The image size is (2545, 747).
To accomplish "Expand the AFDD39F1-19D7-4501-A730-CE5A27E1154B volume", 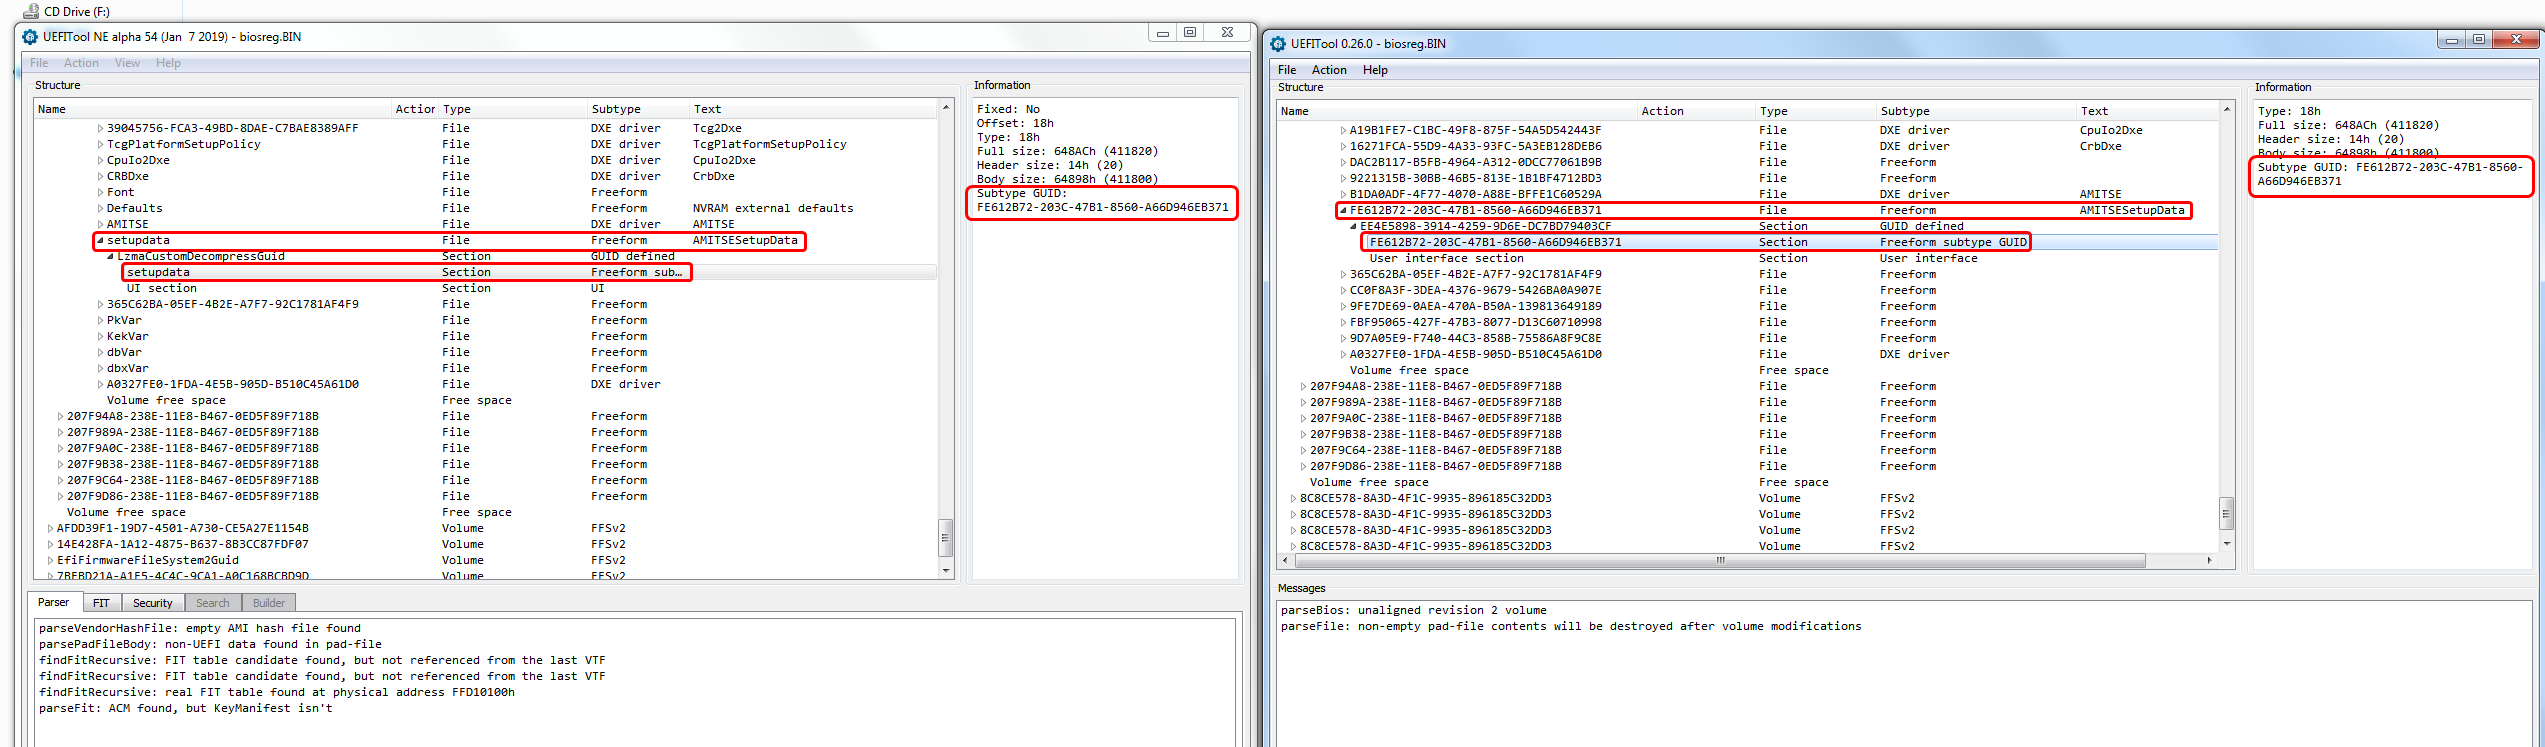I will (50, 529).
